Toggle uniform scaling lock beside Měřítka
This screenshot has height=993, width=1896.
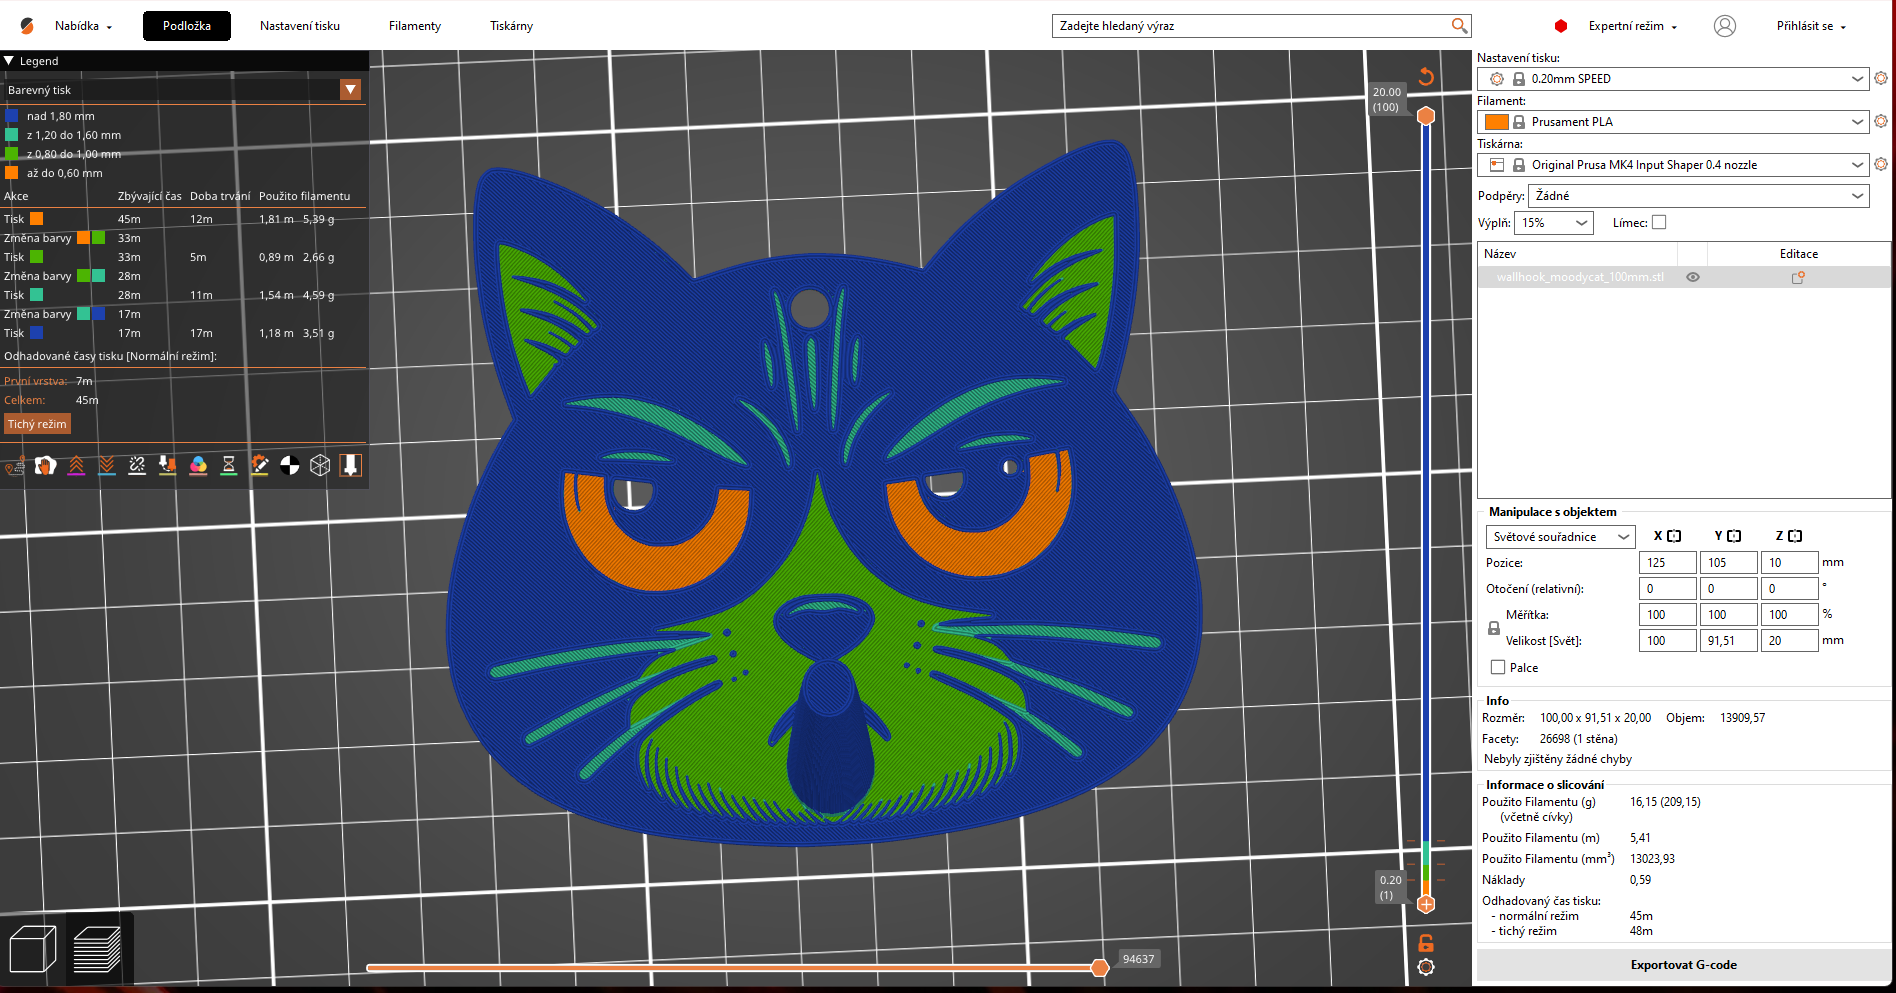[x=1494, y=628]
